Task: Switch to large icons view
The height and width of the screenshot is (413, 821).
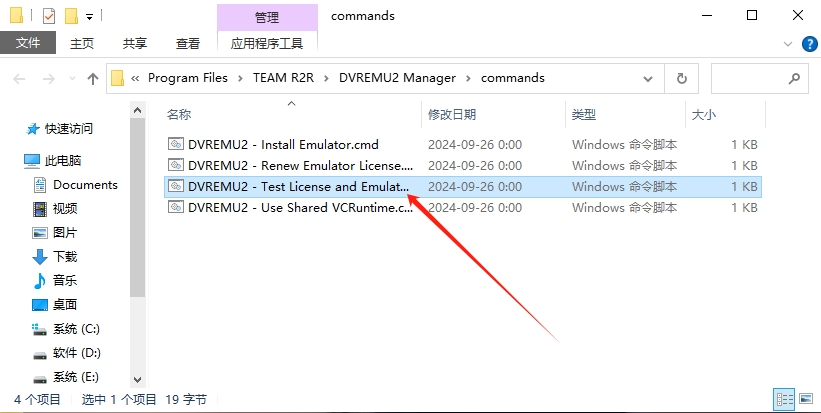Action: (x=805, y=399)
